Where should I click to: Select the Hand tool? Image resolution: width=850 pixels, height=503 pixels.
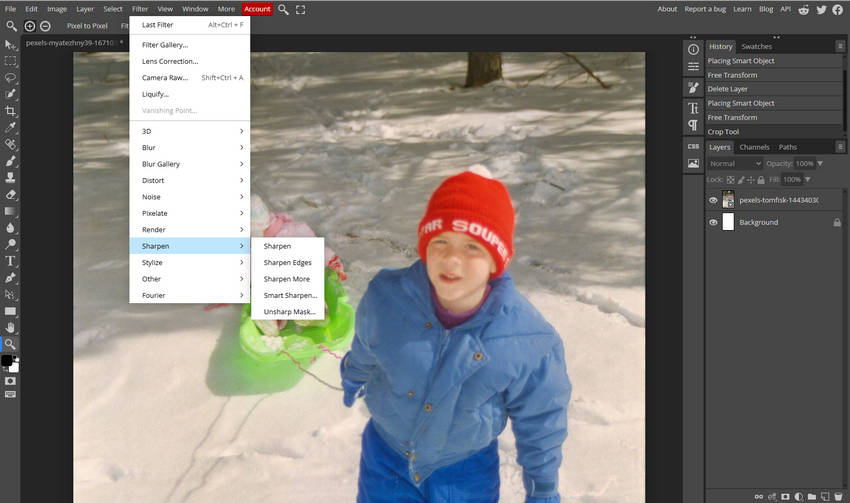click(x=10, y=327)
